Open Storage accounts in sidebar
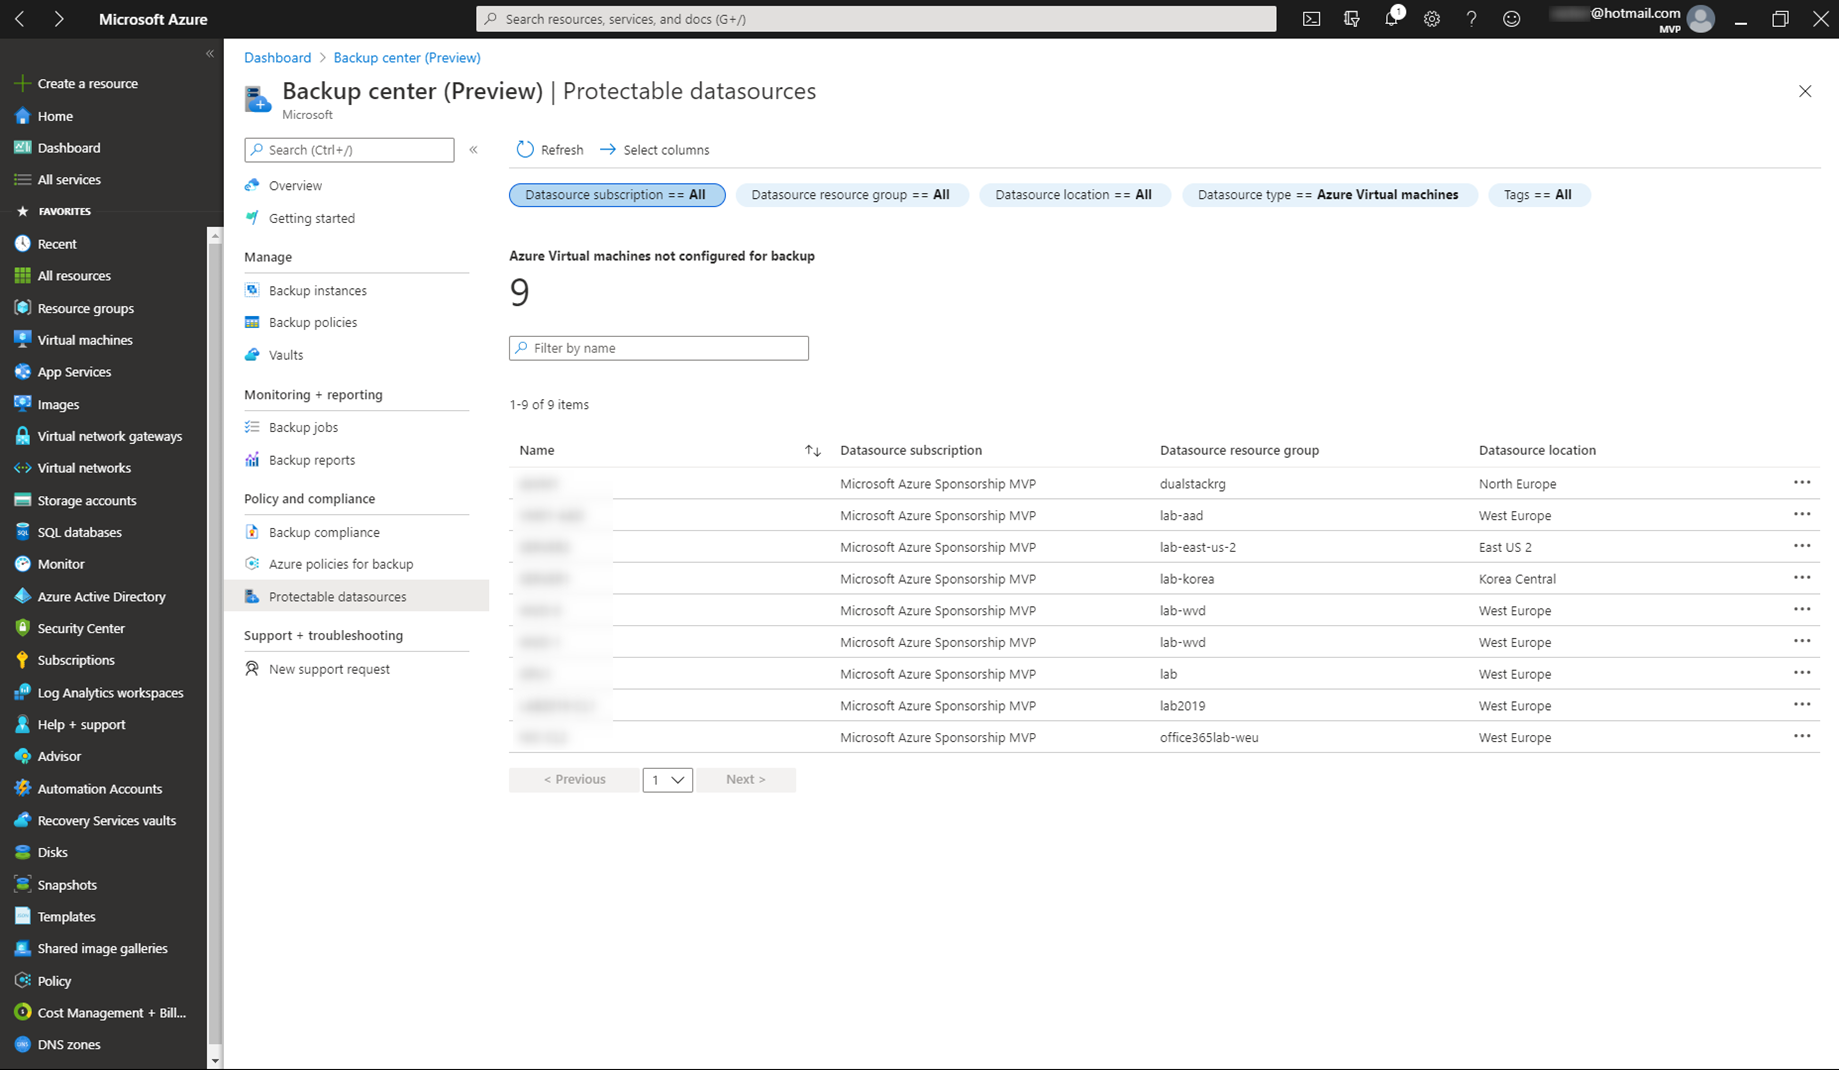Image resolution: width=1839 pixels, height=1070 pixels. 87,501
